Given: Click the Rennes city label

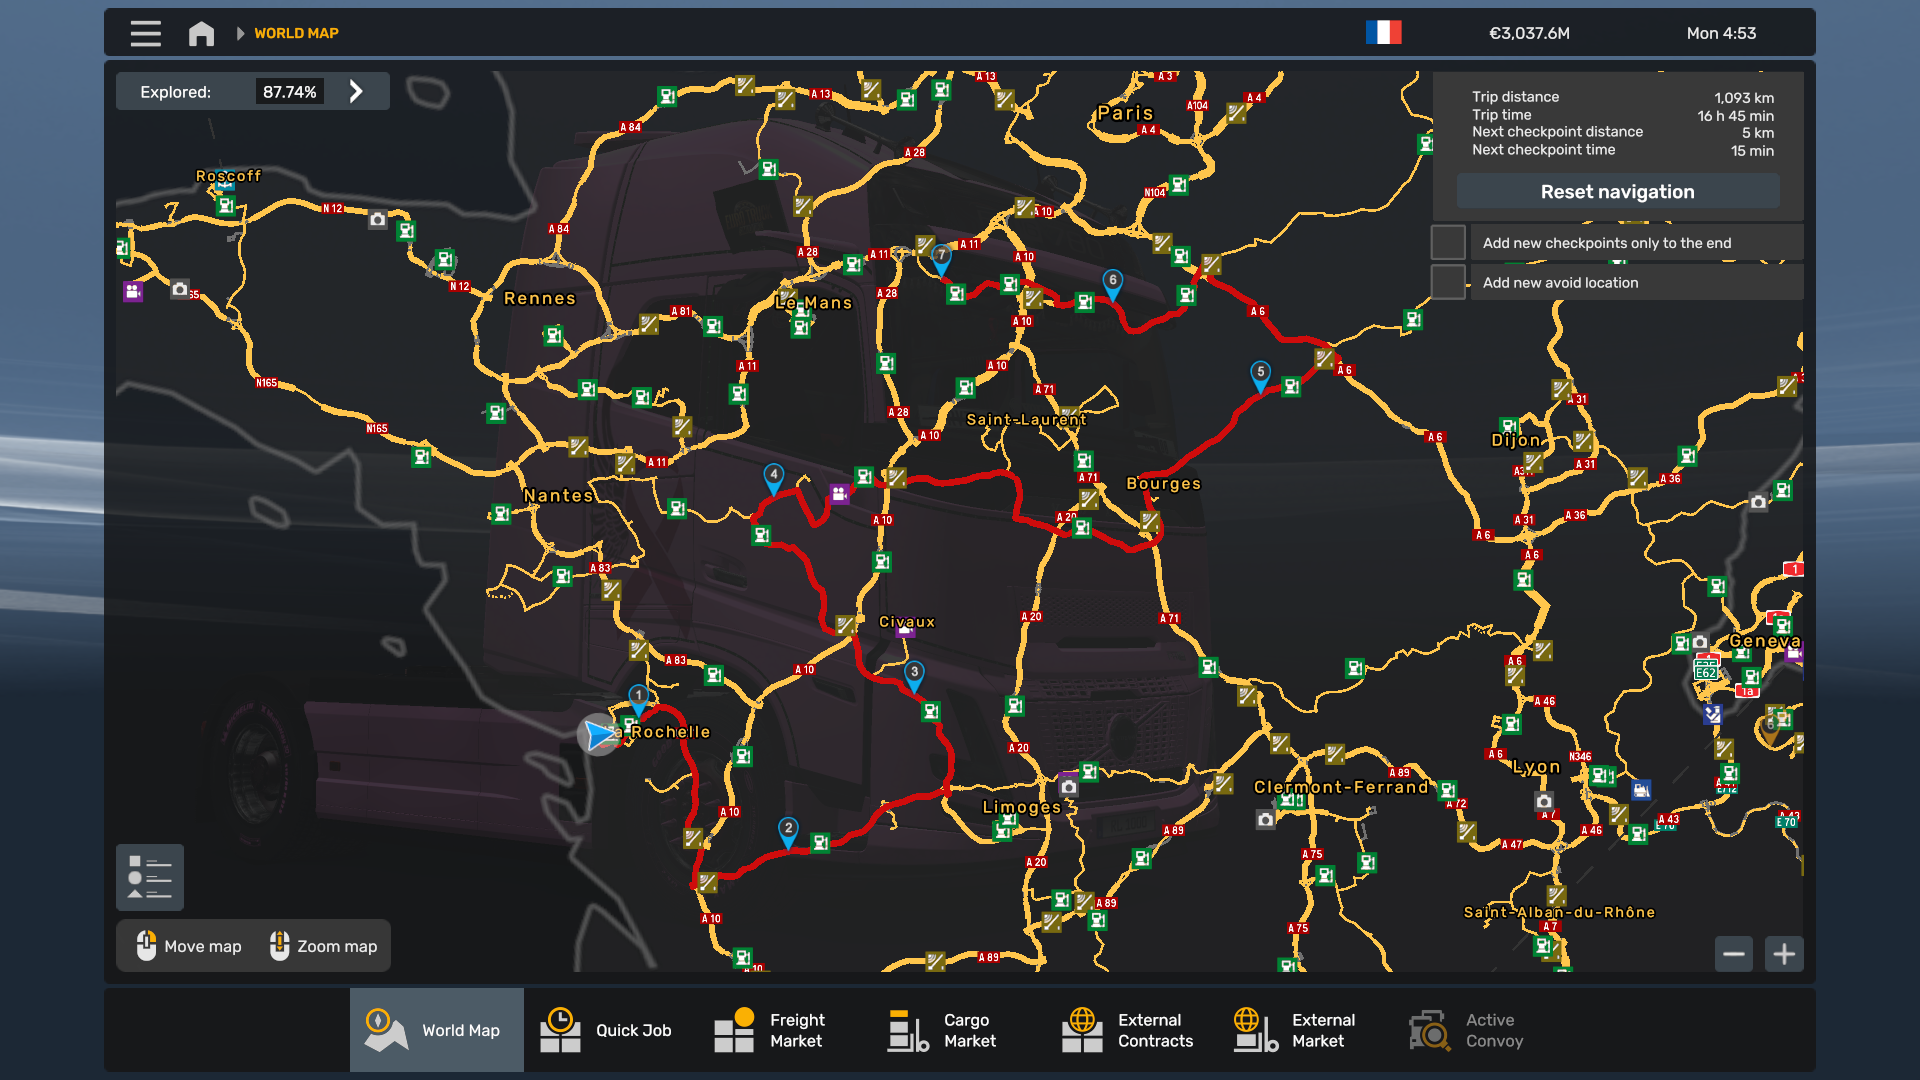Looking at the screenshot, I should (x=540, y=298).
